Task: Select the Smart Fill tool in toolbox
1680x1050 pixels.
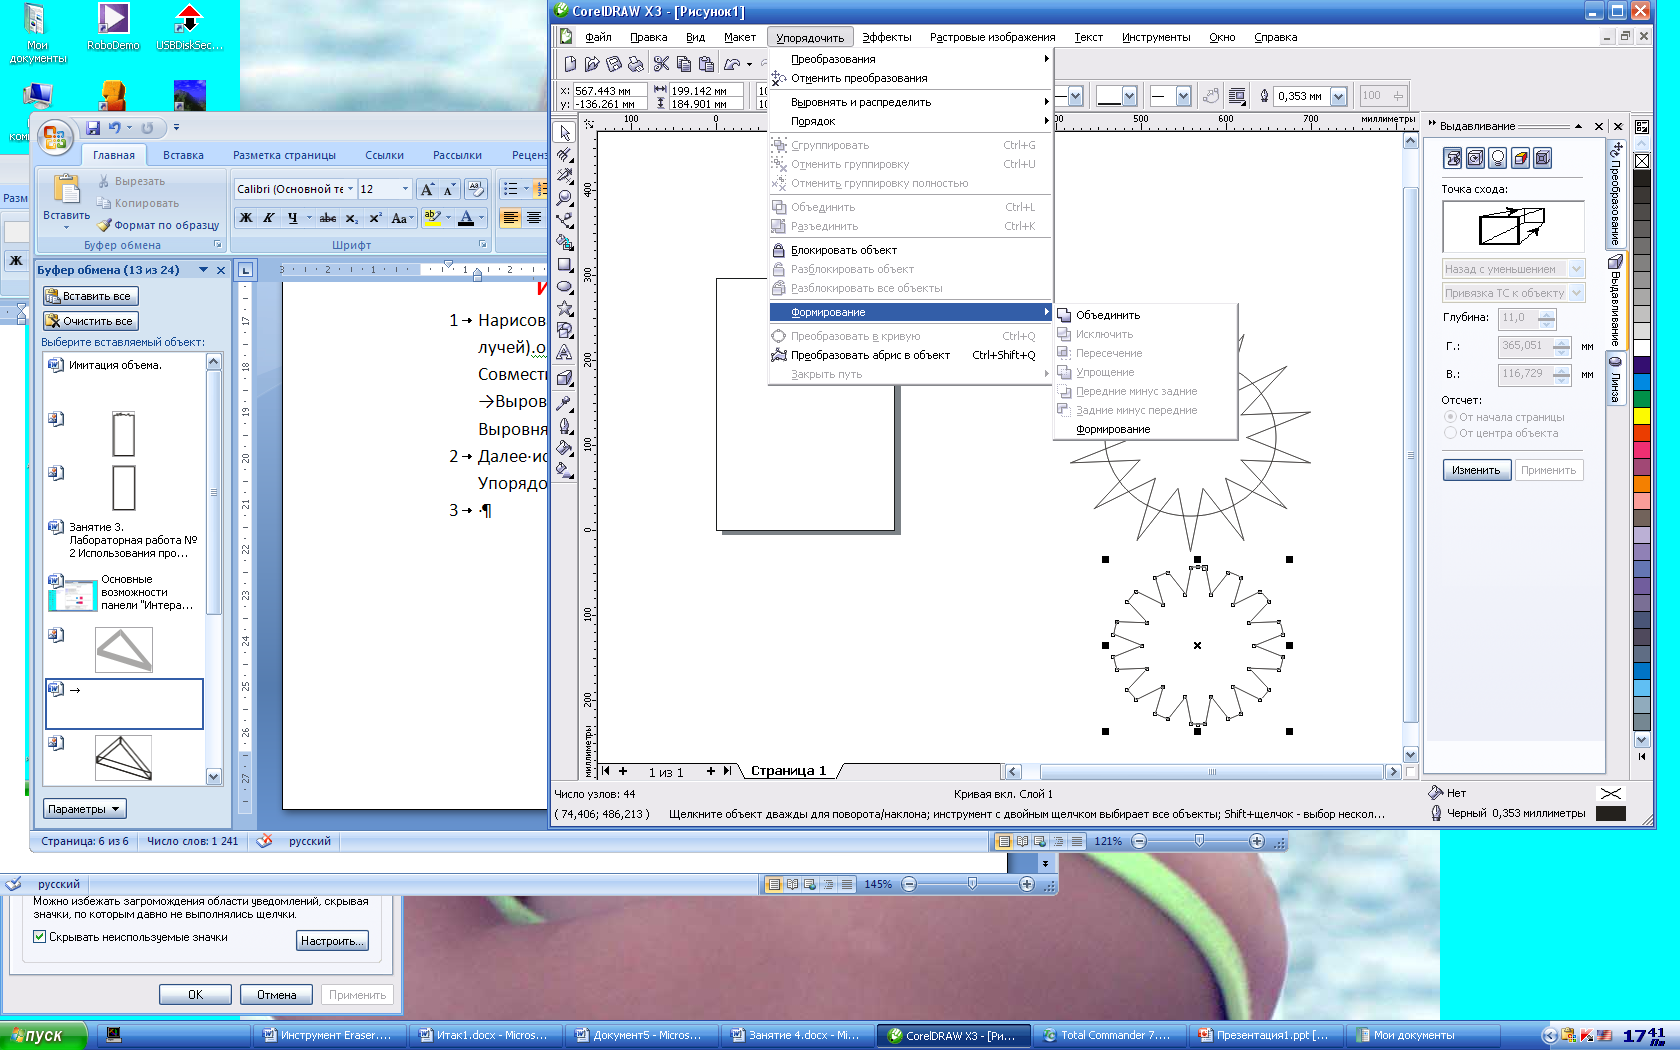Action: pos(565,243)
